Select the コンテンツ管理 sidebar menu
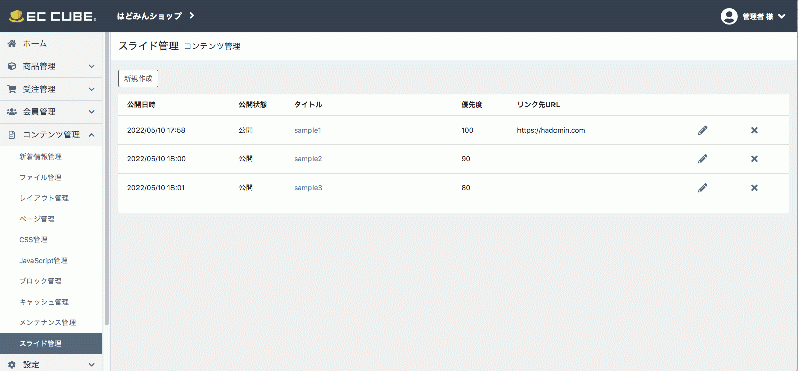This screenshot has width=798, height=371. 51,135
